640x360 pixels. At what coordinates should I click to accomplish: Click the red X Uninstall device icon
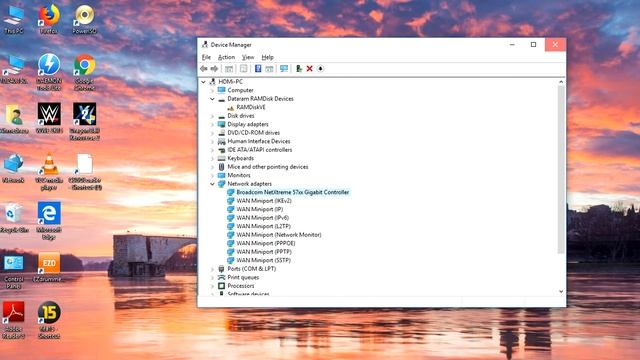point(310,69)
